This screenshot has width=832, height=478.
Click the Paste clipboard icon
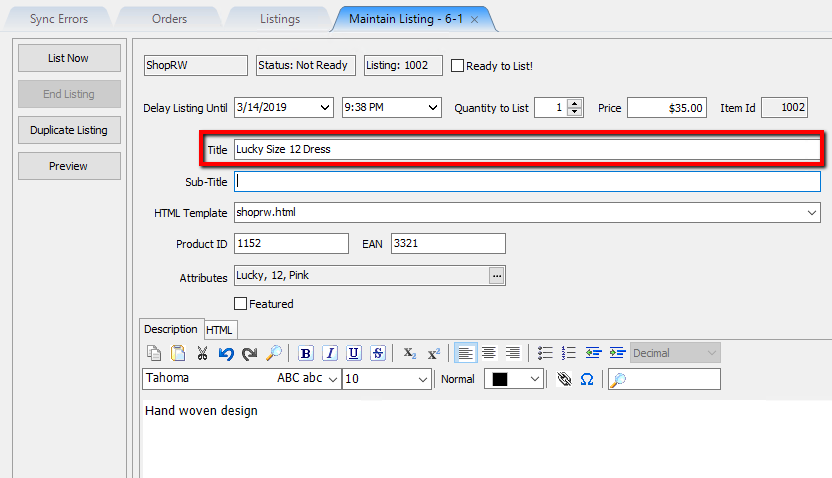(x=178, y=353)
